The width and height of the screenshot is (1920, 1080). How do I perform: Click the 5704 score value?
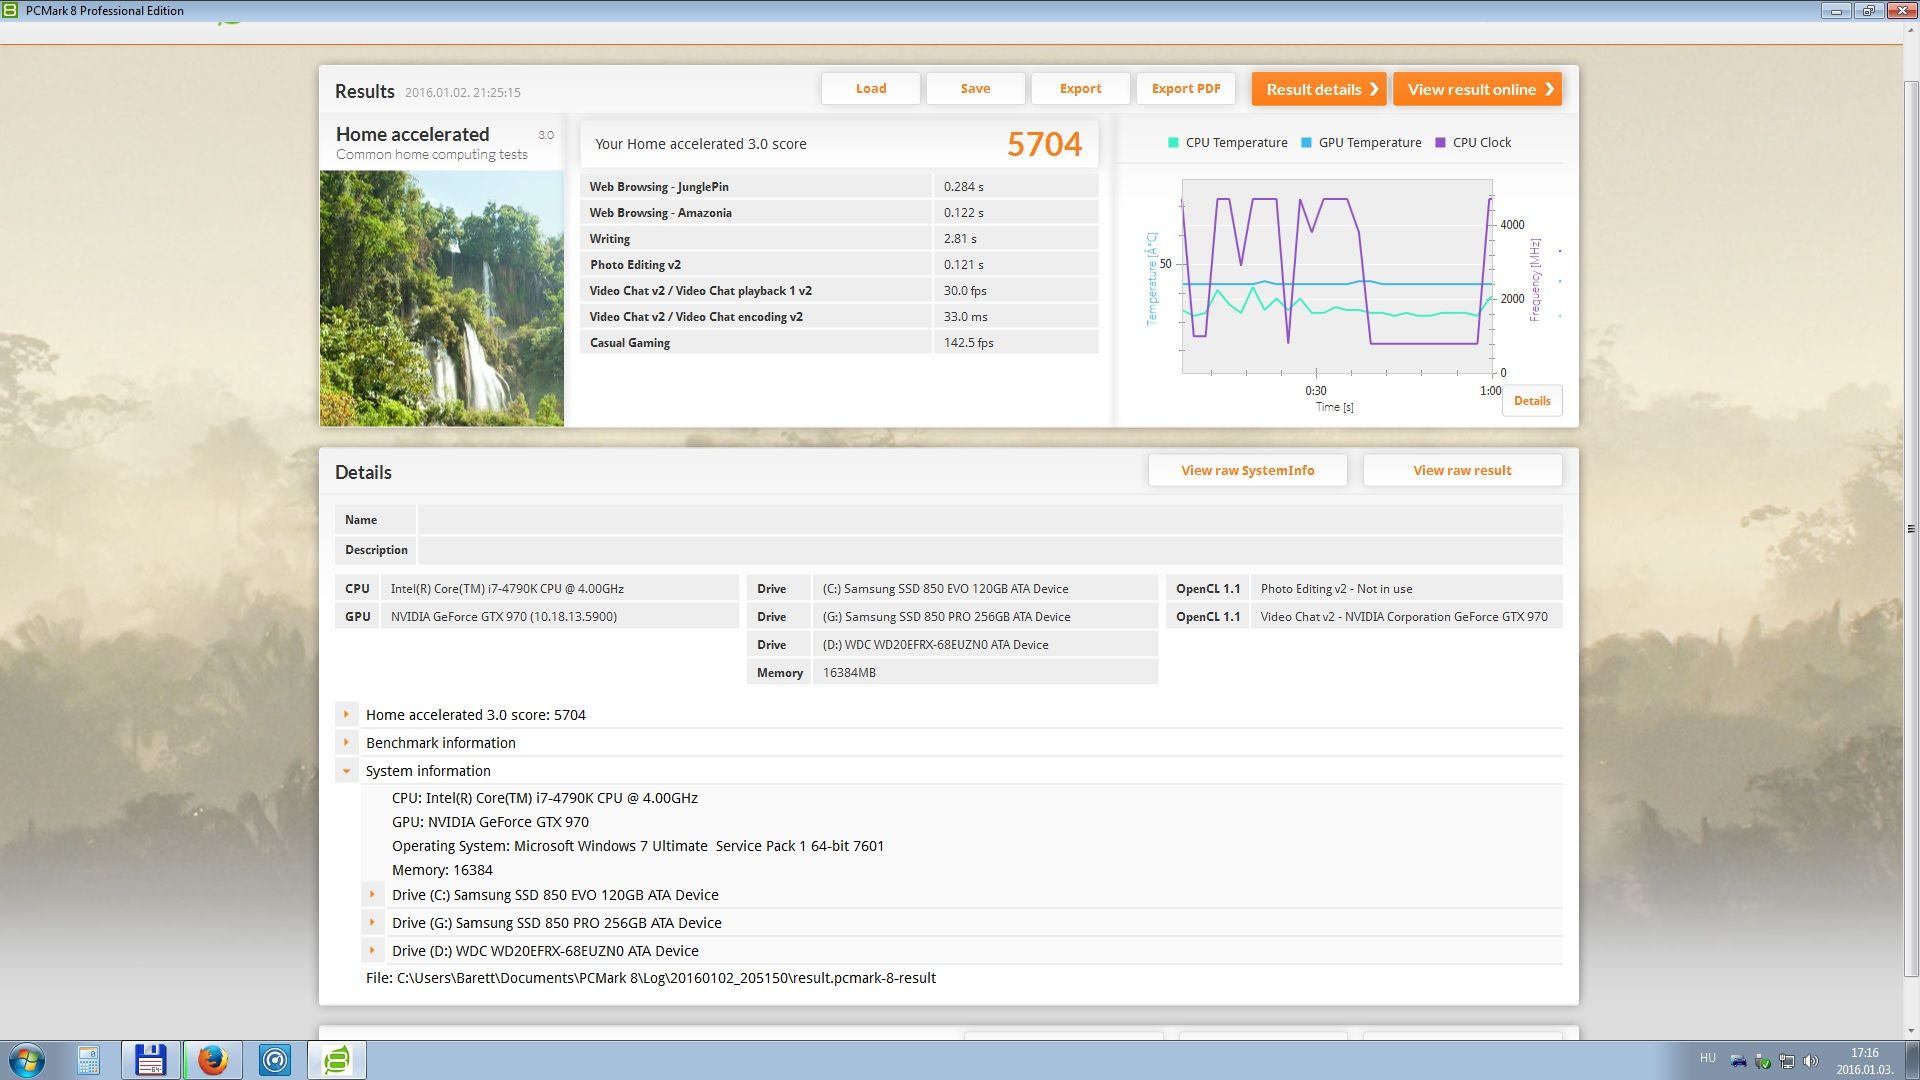click(x=1044, y=144)
